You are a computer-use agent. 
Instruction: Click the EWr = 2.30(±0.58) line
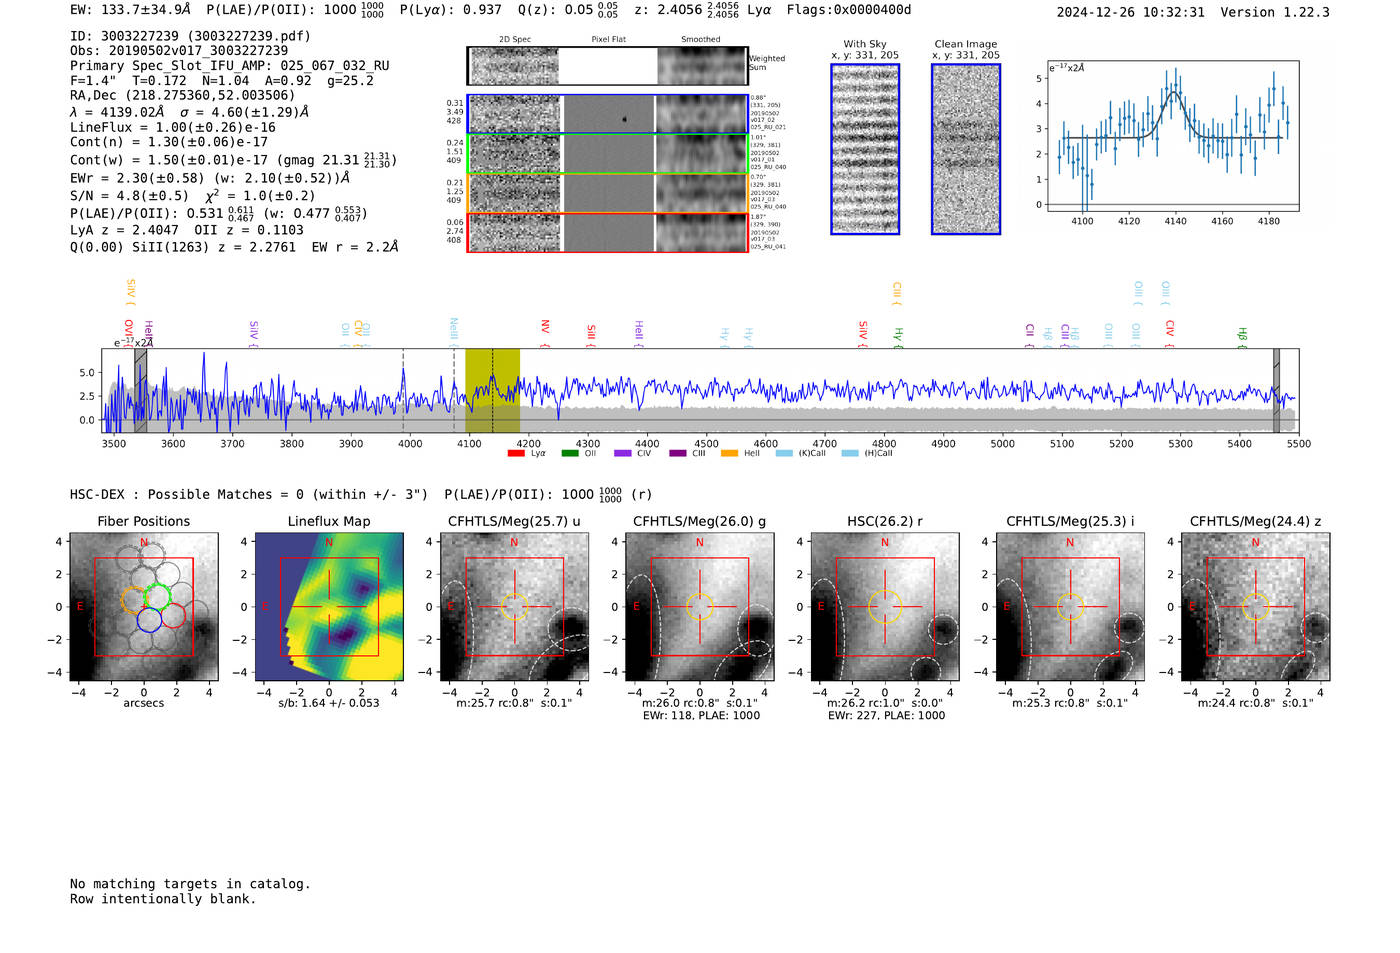tap(210, 178)
